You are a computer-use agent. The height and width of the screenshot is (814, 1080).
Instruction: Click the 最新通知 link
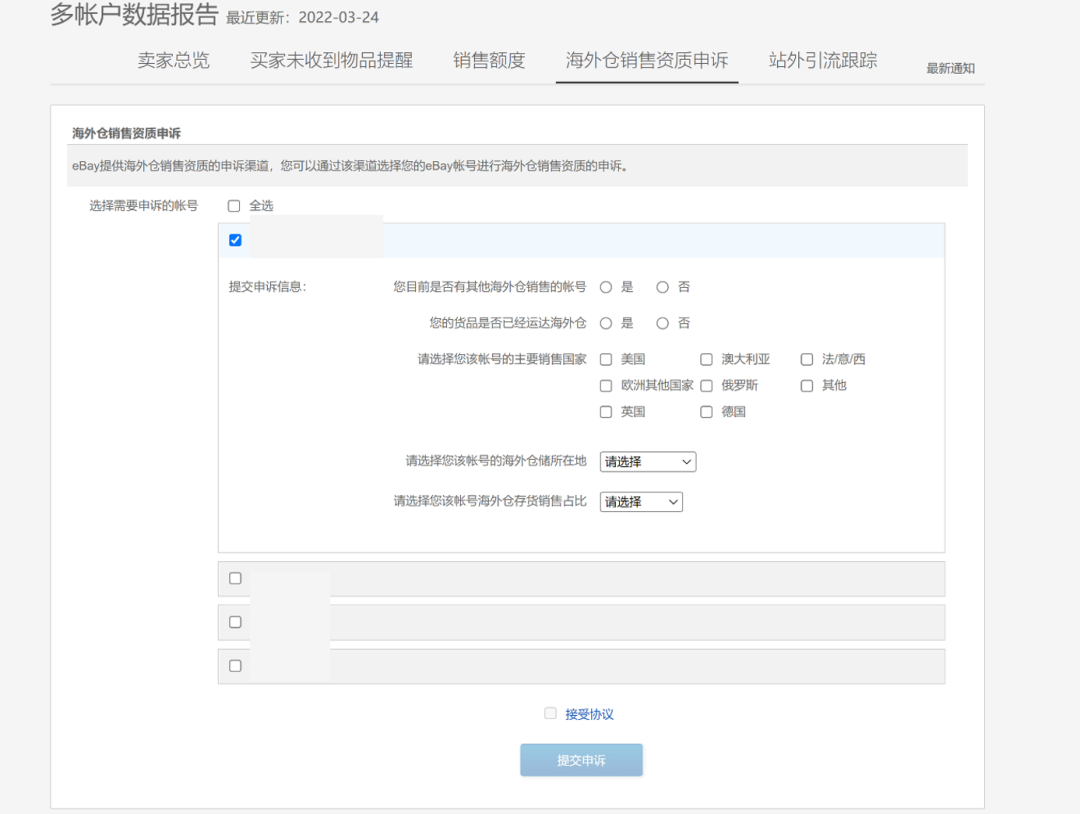click(x=950, y=68)
